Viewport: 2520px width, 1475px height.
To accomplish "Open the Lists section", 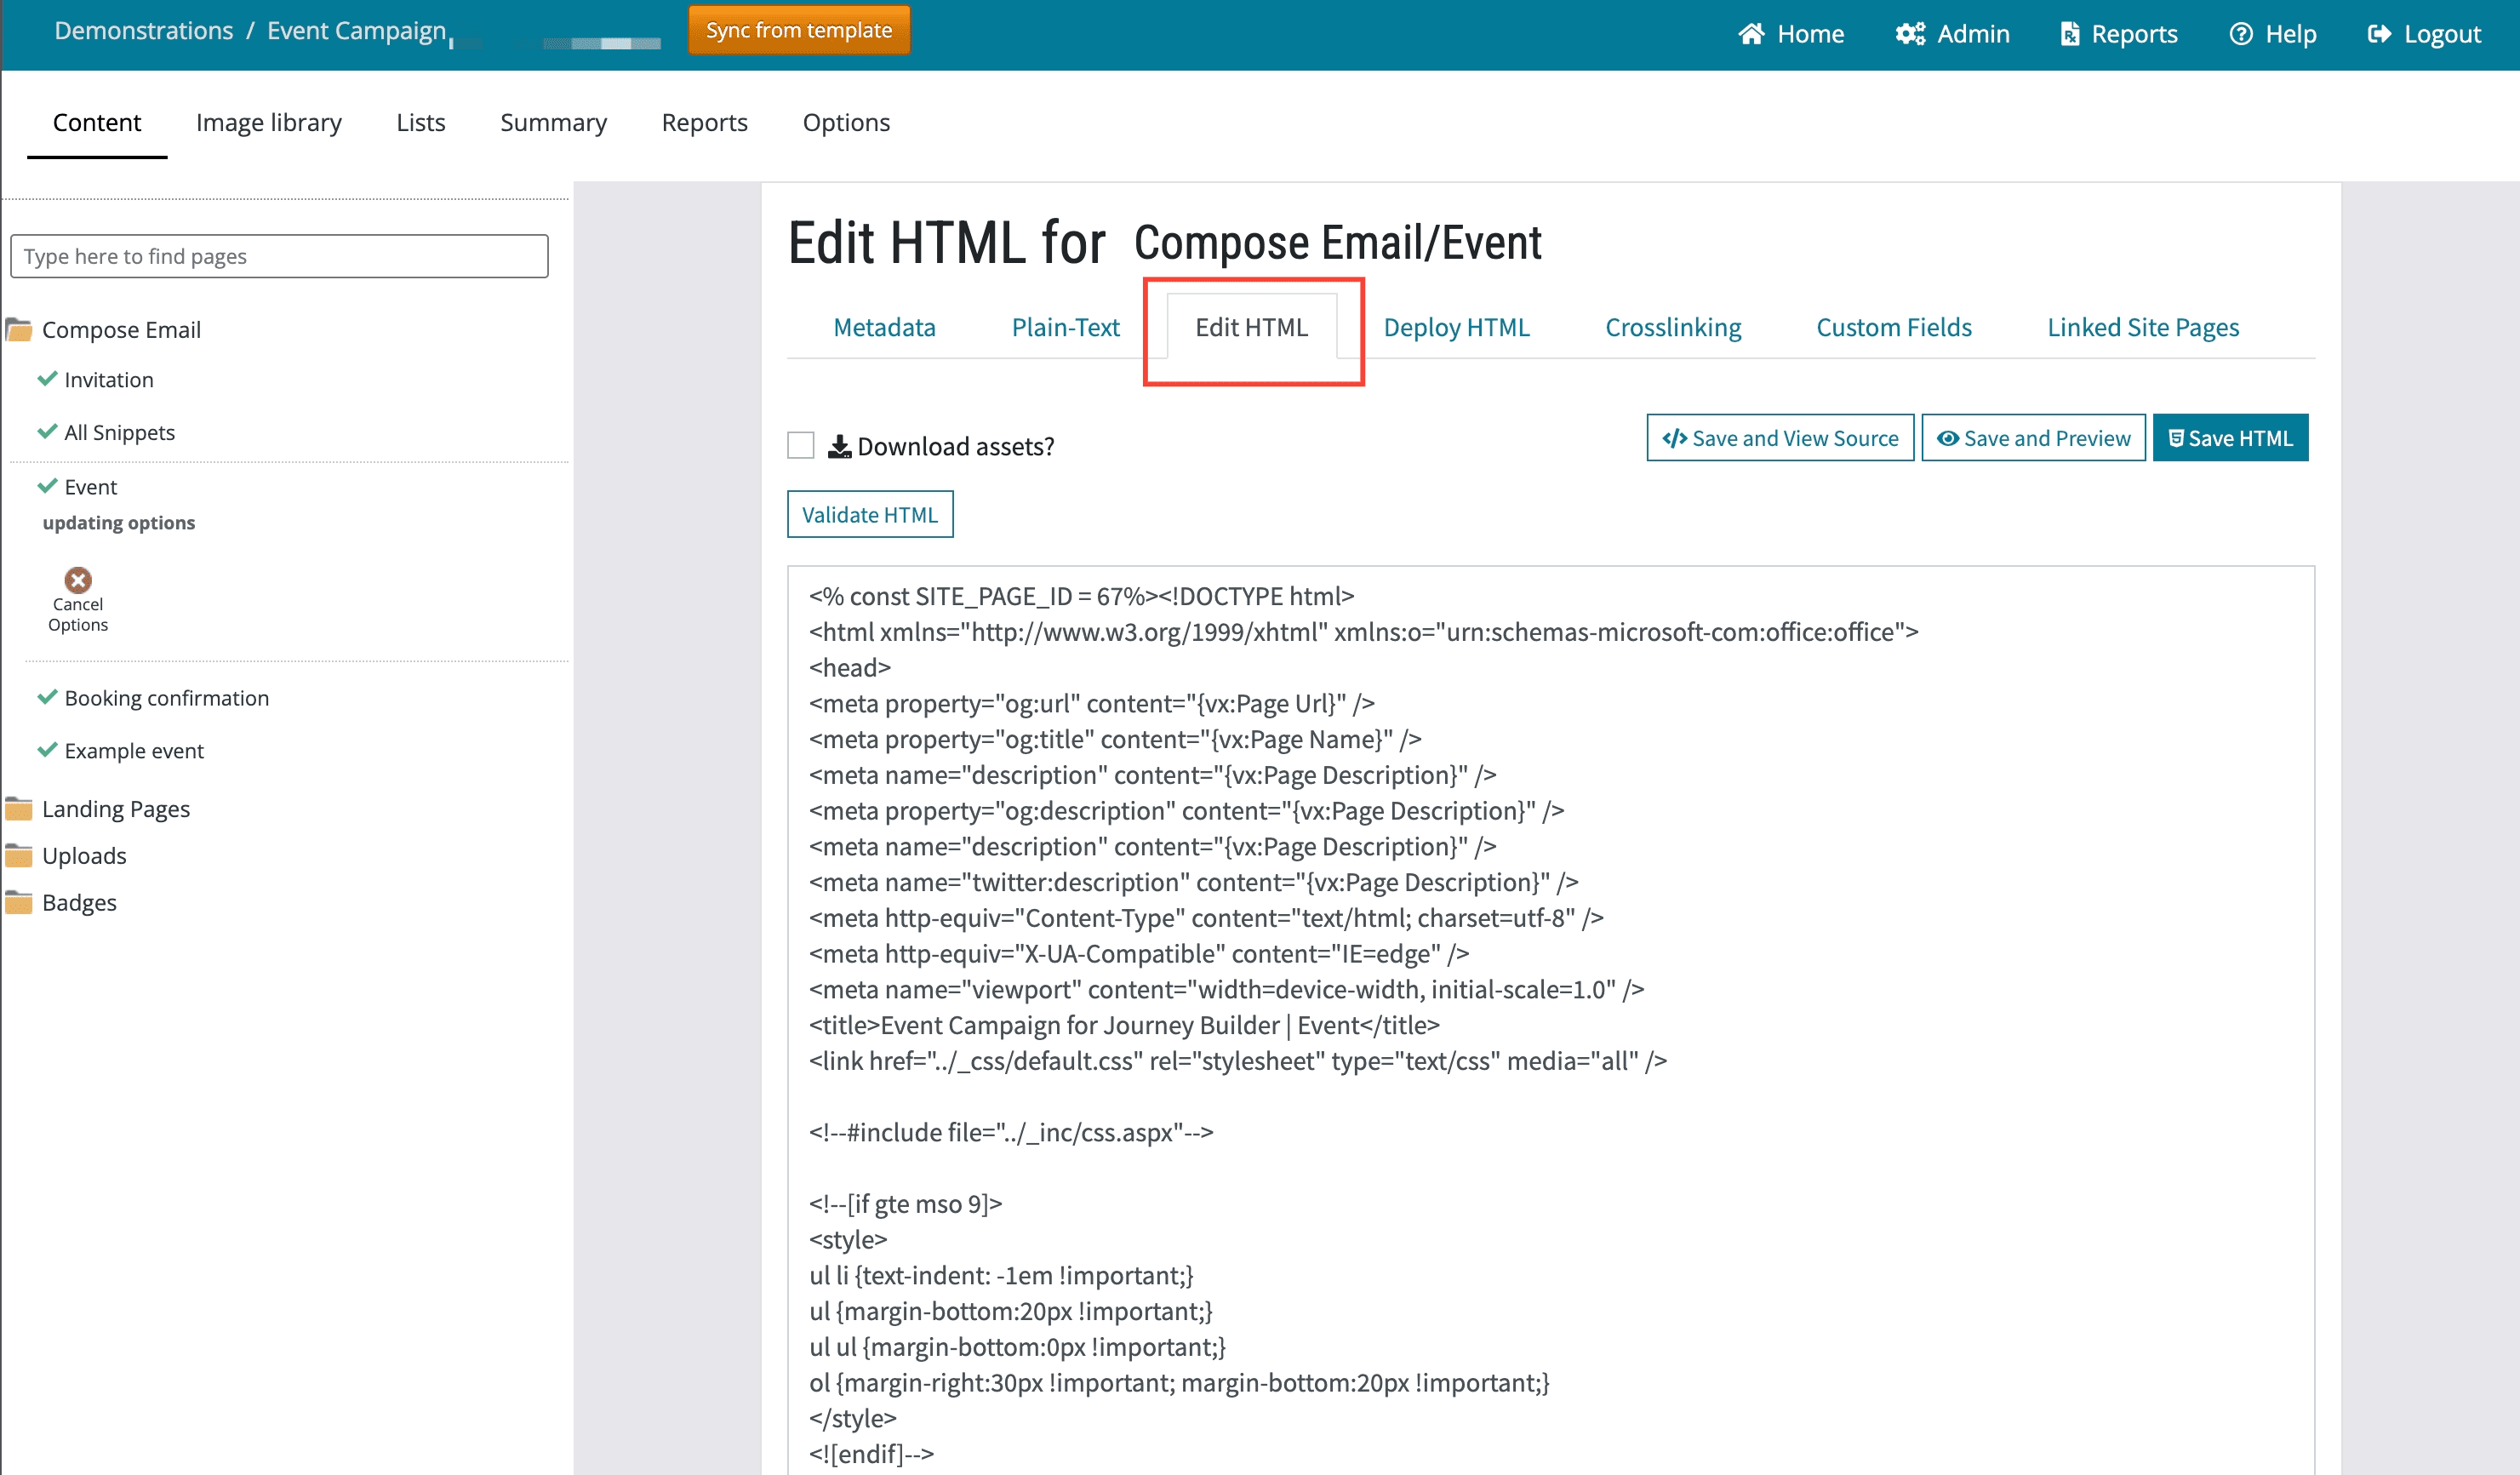I will point(421,122).
